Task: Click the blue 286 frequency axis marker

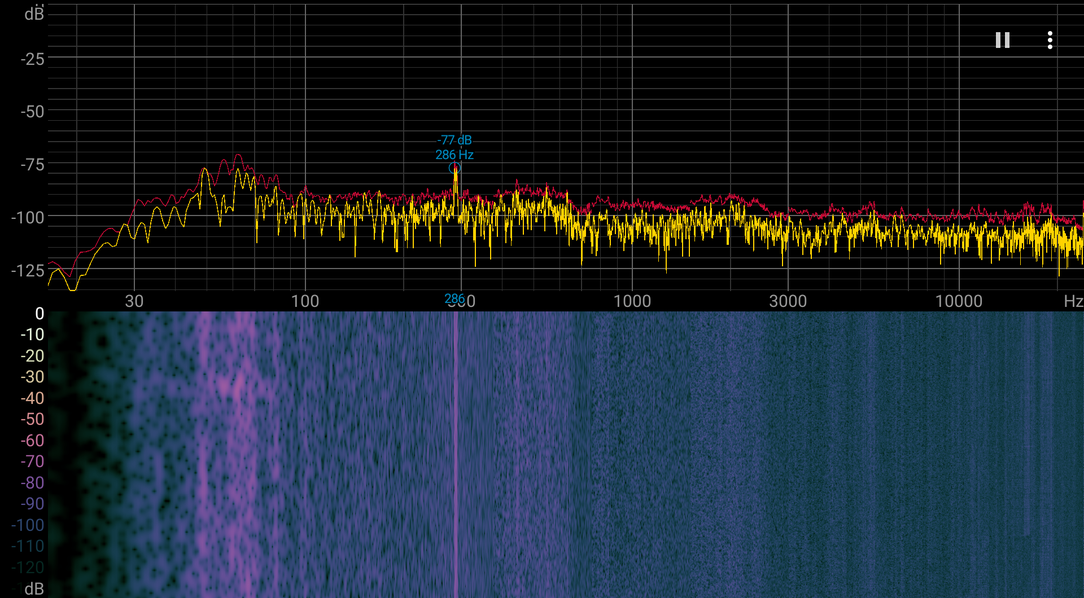Action: (x=454, y=299)
